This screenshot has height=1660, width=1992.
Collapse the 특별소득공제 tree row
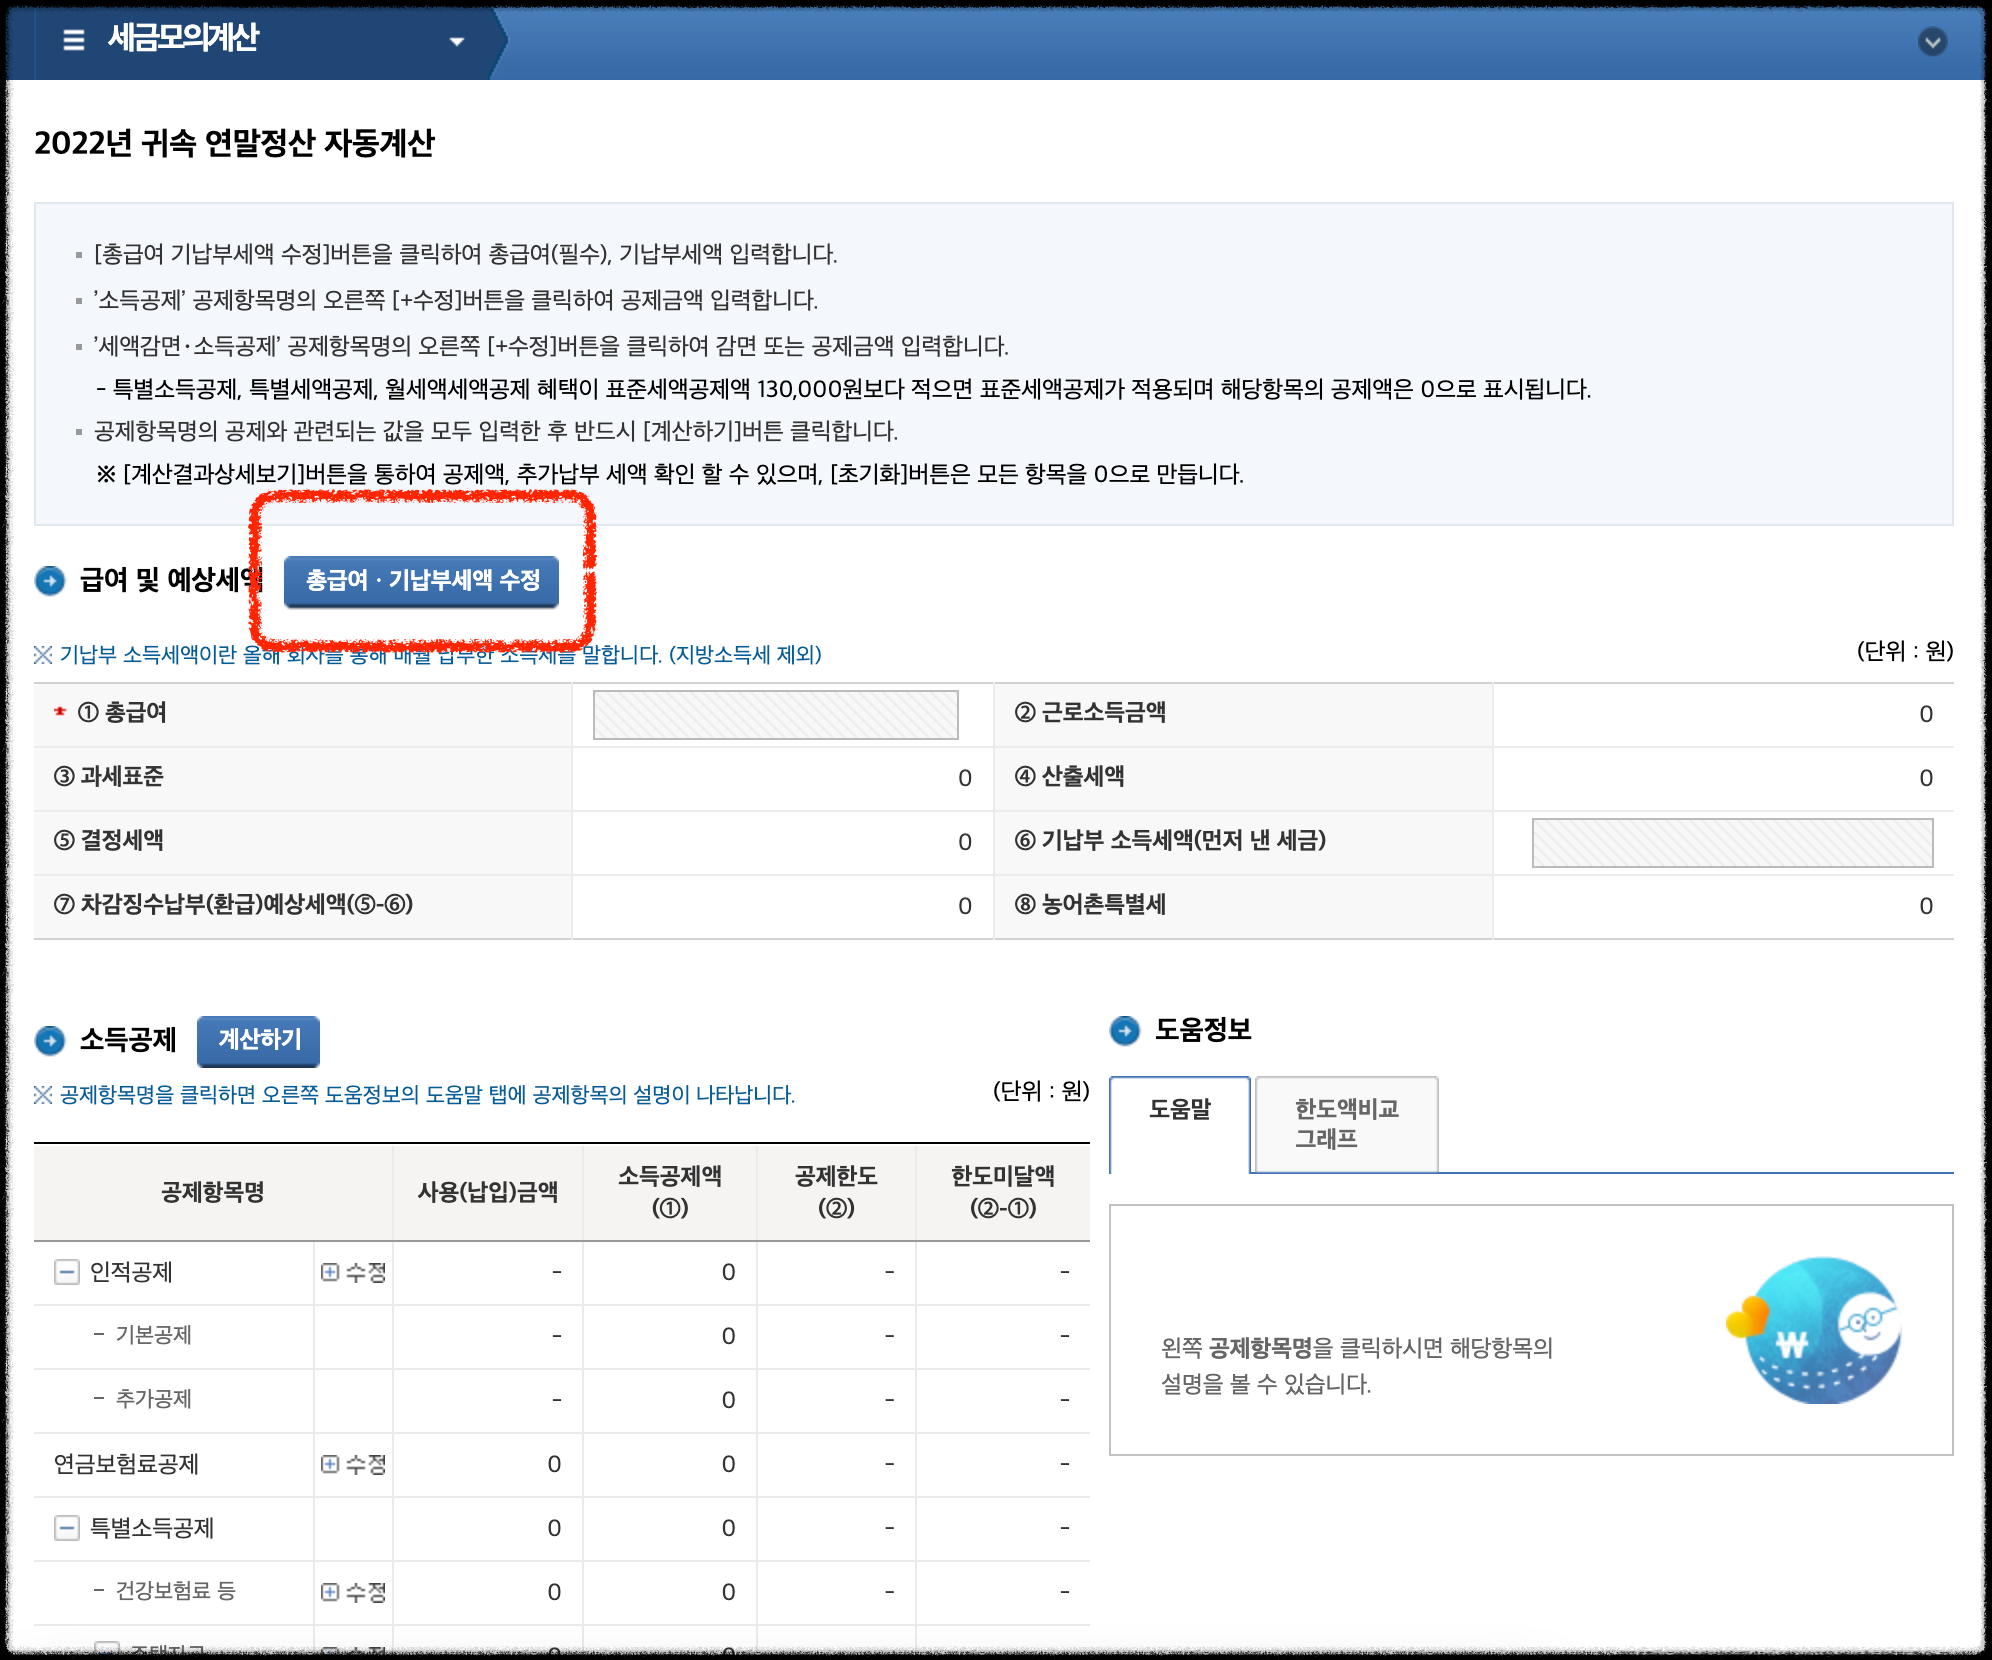(67, 1528)
